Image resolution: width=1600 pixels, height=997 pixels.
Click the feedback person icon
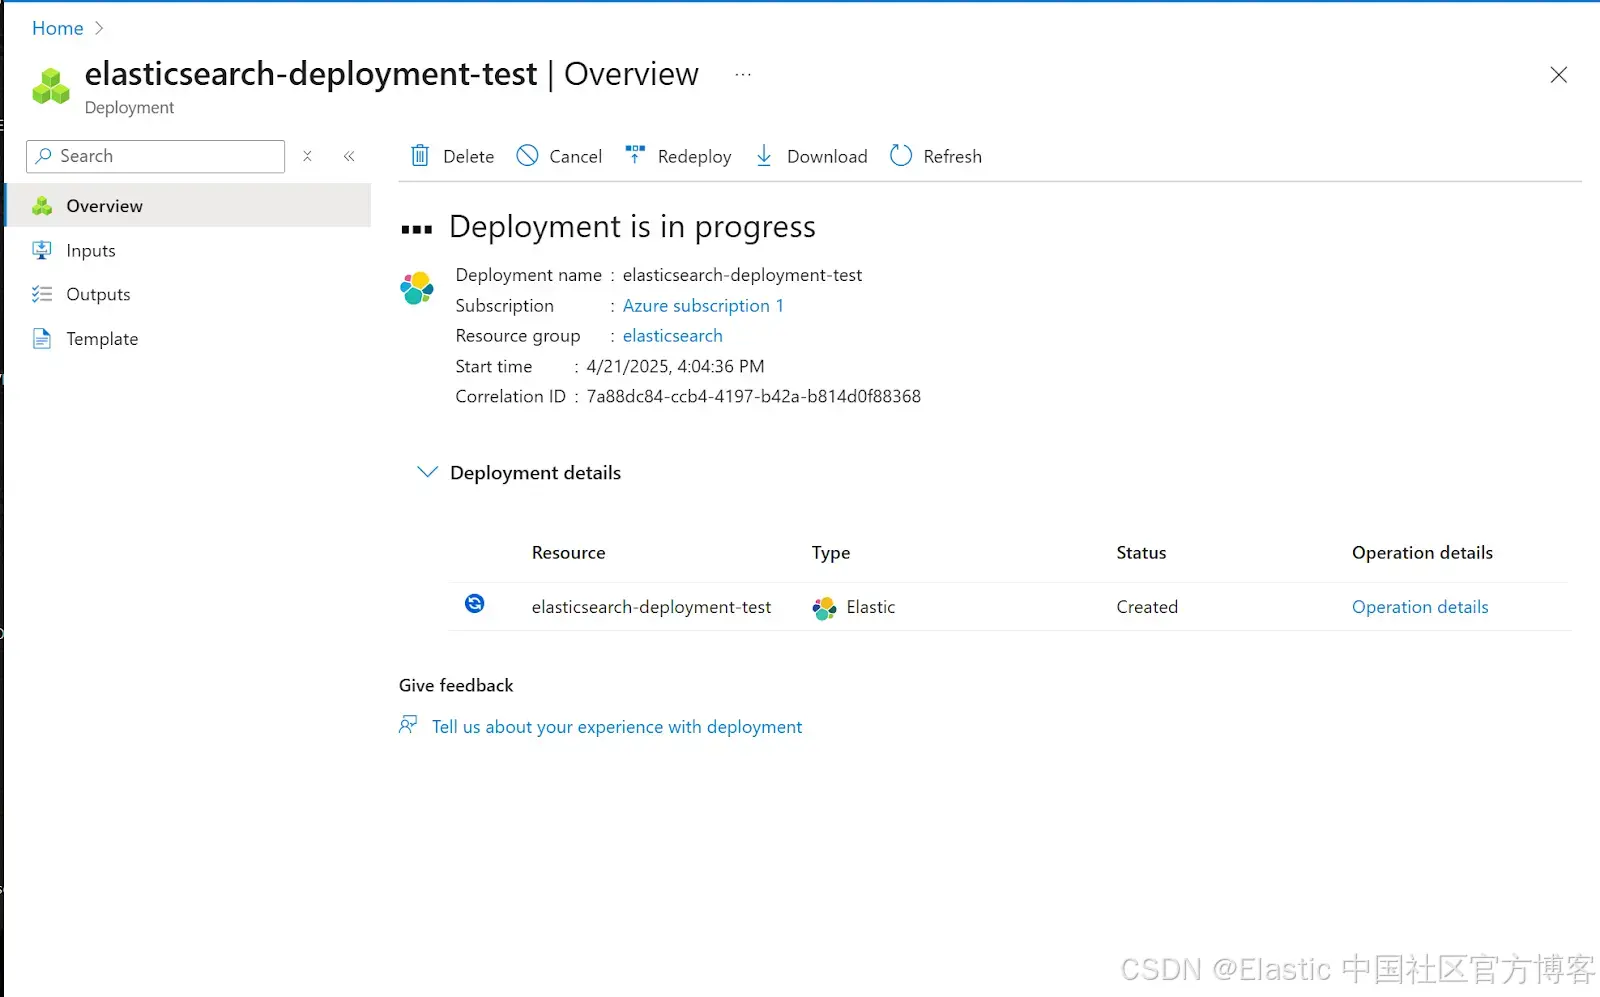pyautogui.click(x=408, y=725)
